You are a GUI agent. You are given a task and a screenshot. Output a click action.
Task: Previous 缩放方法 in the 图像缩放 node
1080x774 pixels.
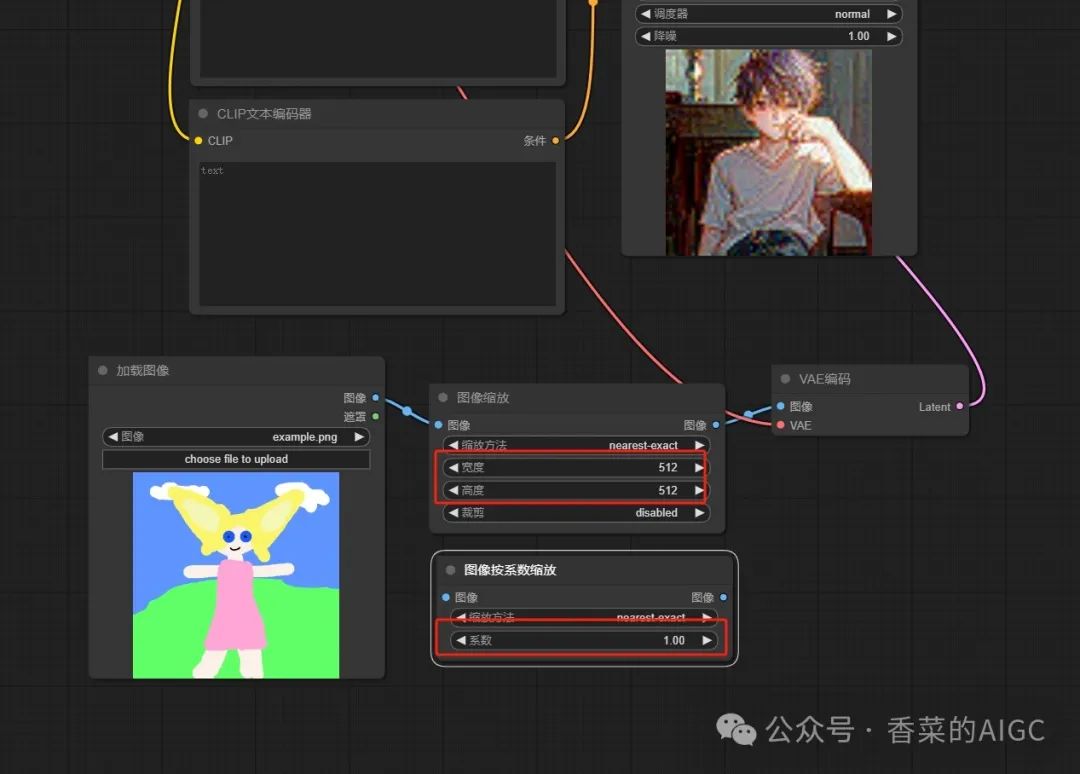pos(453,445)
